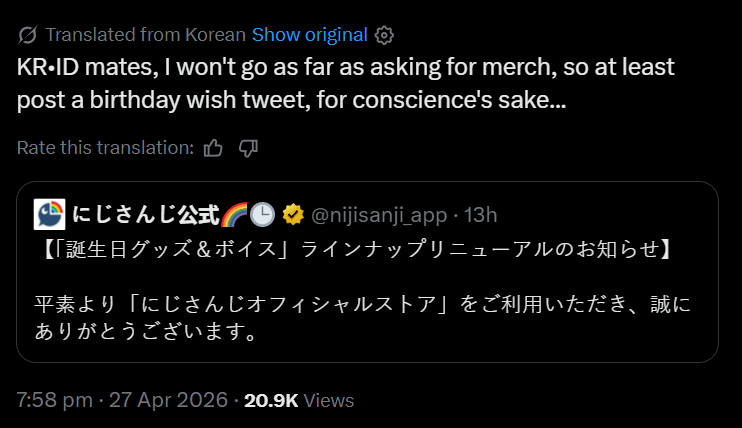The height and width of the screenshot is (428, 742).
Task: Rate the translation with thumbs up
Action: click(213, 148)
